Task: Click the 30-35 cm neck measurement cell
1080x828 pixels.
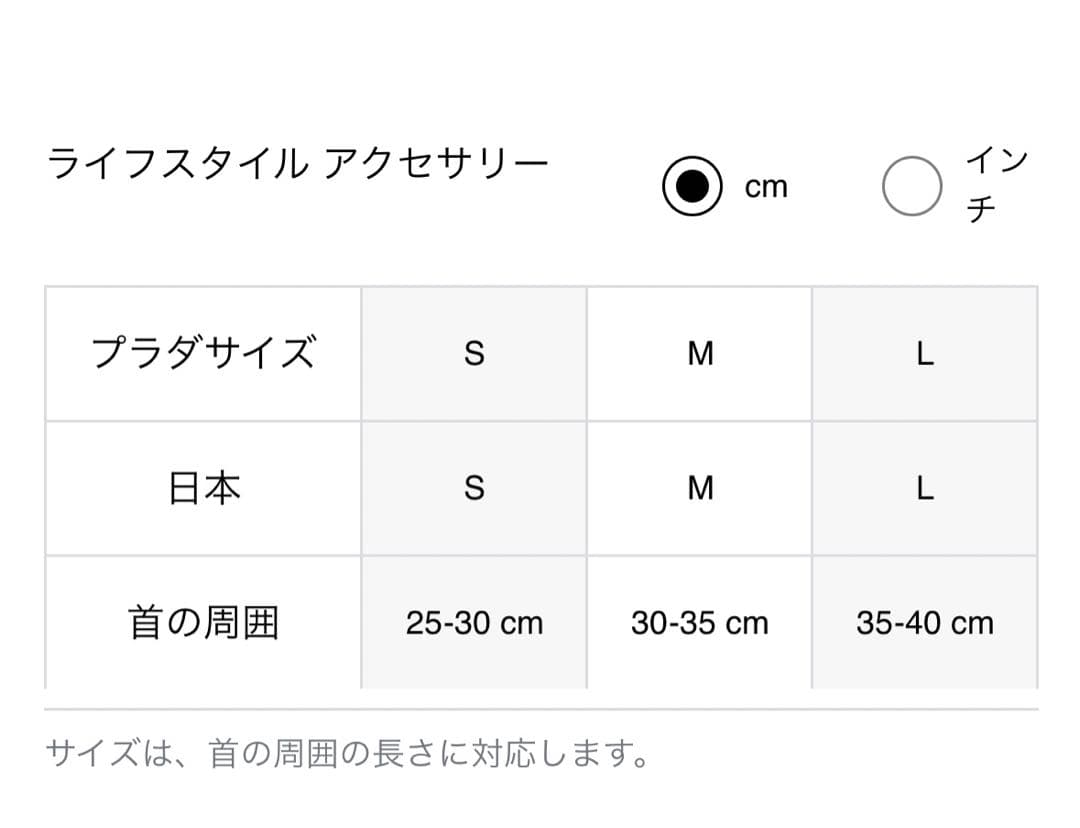Action: coord(700,623)
